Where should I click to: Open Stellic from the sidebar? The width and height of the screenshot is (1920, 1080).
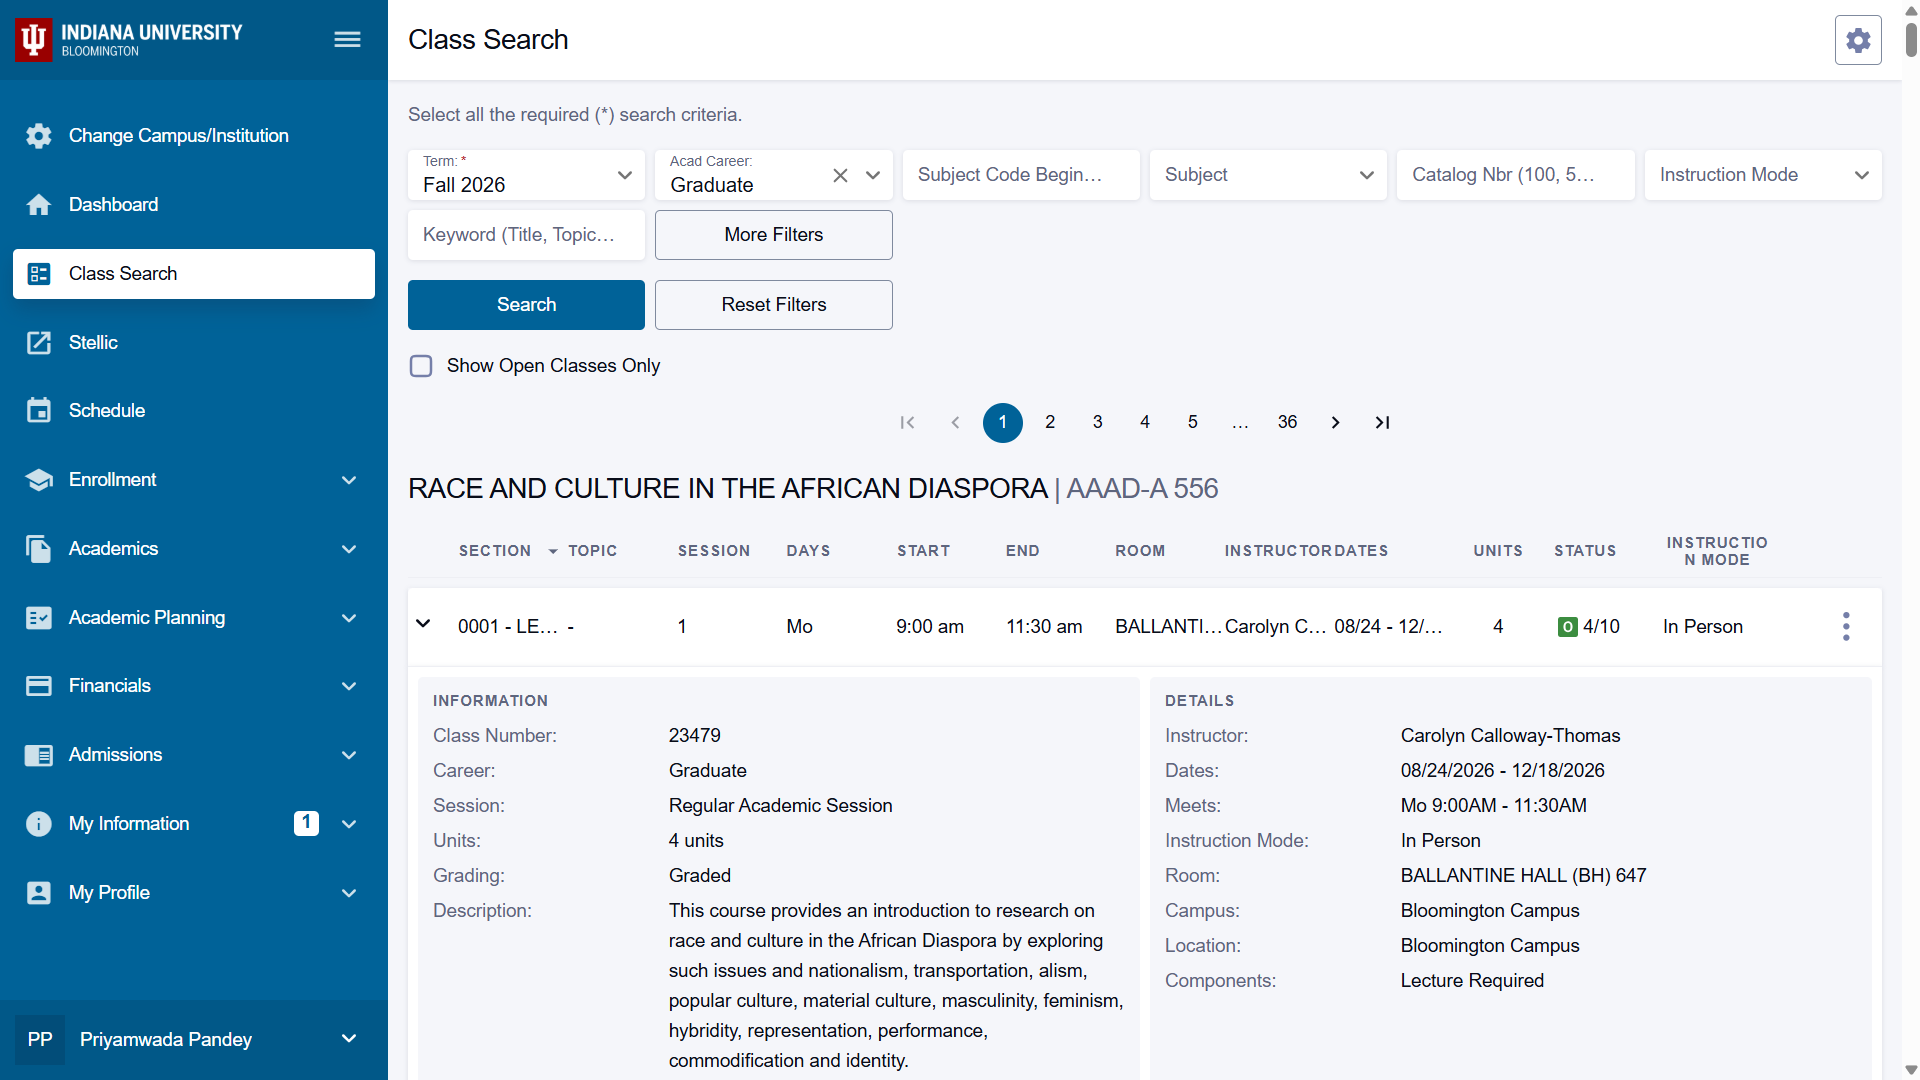click(x=194, y=343)
